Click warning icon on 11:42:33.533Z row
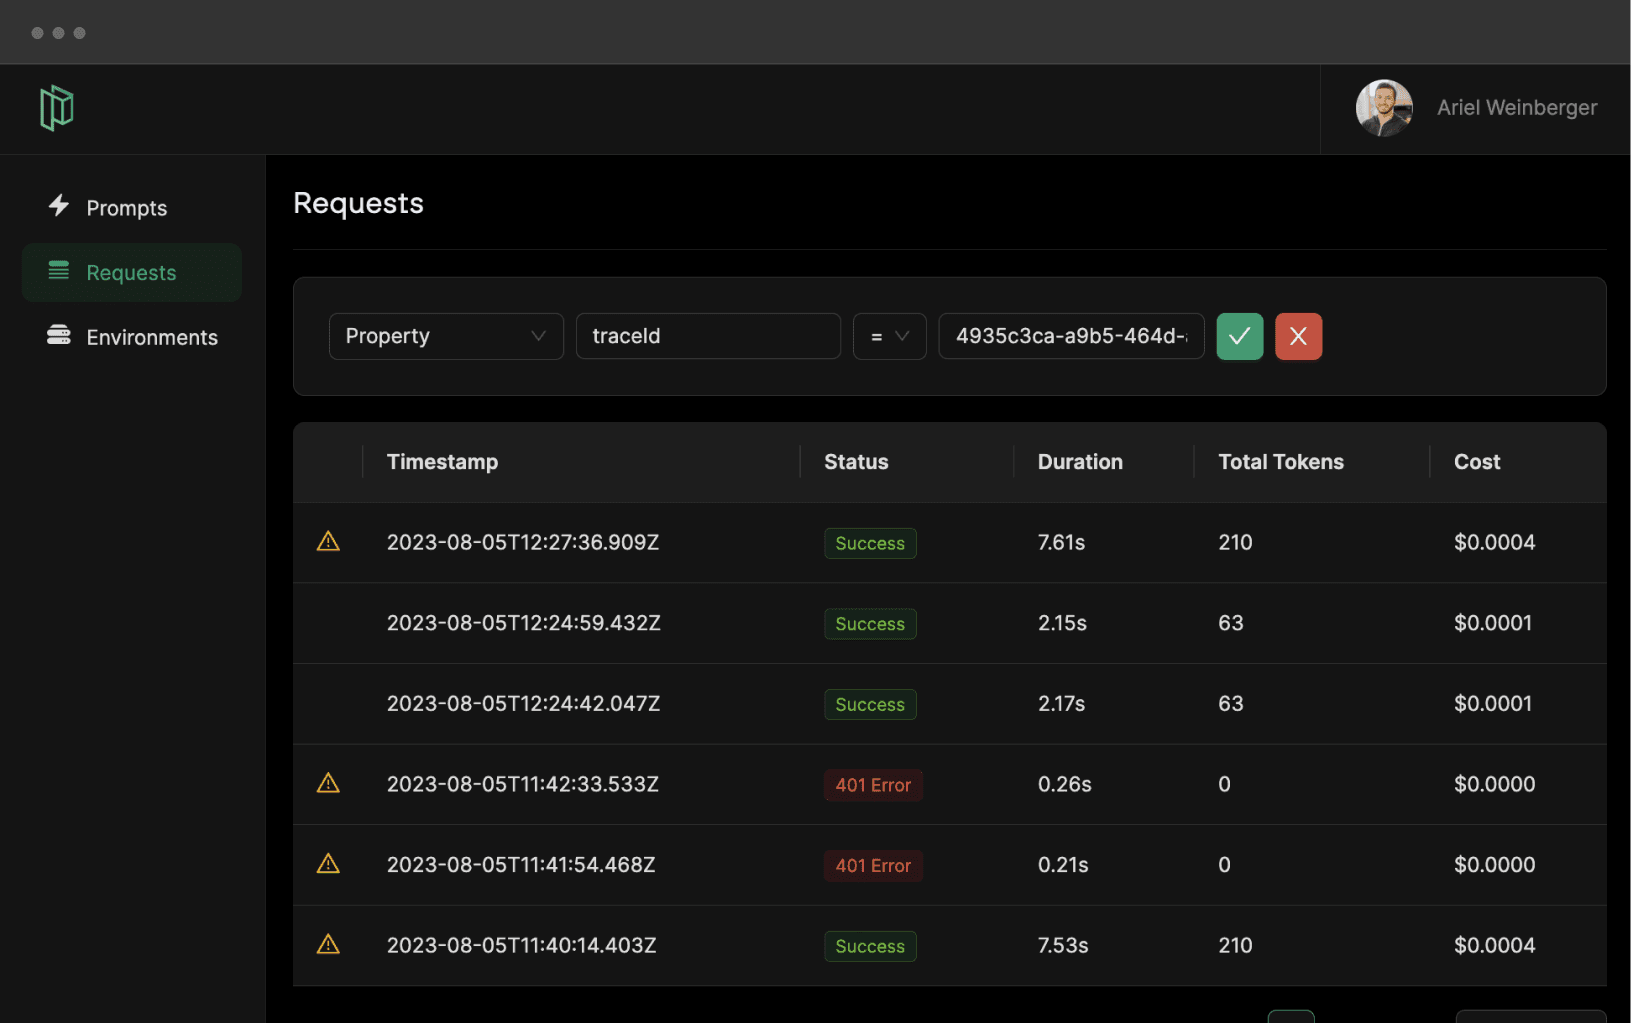This screenshot has width=1631, height=1023. pyautogui.click(x=328, y=784)
